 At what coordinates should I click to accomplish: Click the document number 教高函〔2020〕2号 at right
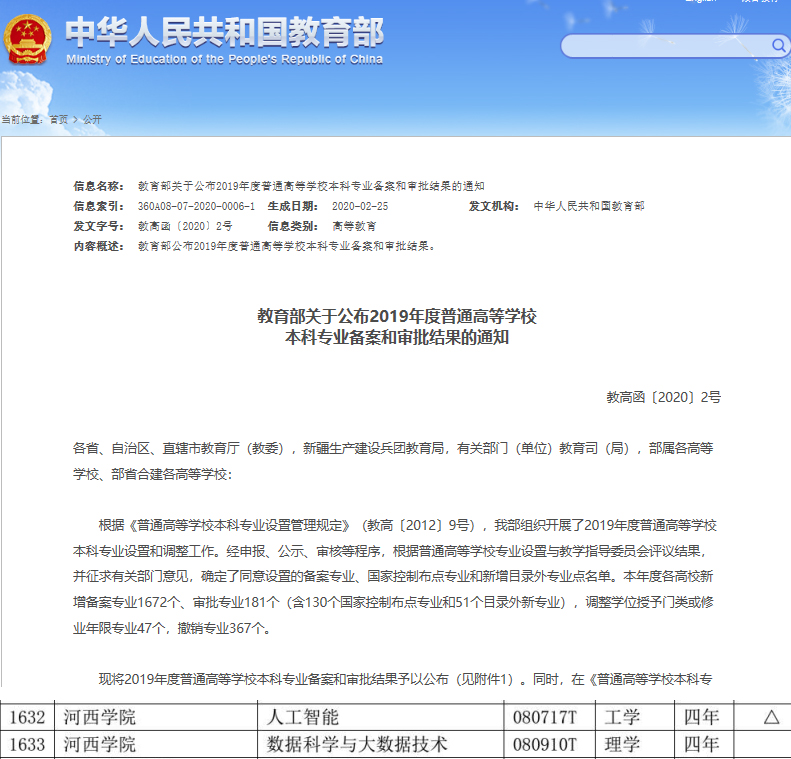click(663, 397)
